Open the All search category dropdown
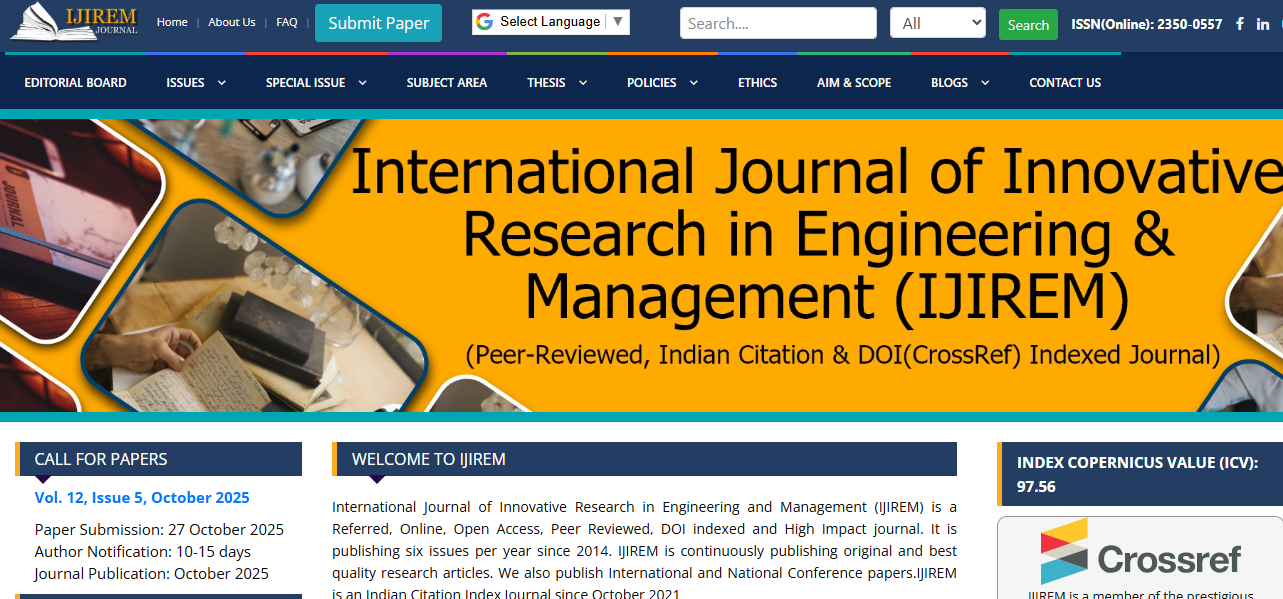 coord(937,23)
